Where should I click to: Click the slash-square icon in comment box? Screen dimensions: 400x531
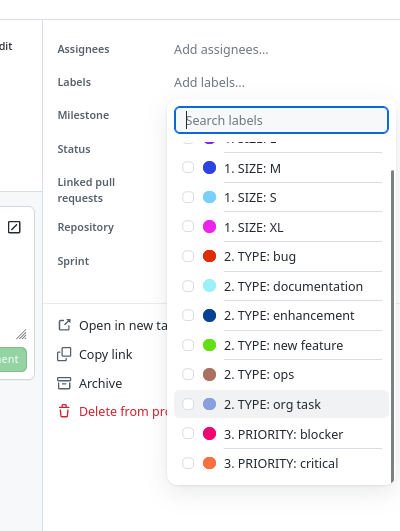(14, 227)
